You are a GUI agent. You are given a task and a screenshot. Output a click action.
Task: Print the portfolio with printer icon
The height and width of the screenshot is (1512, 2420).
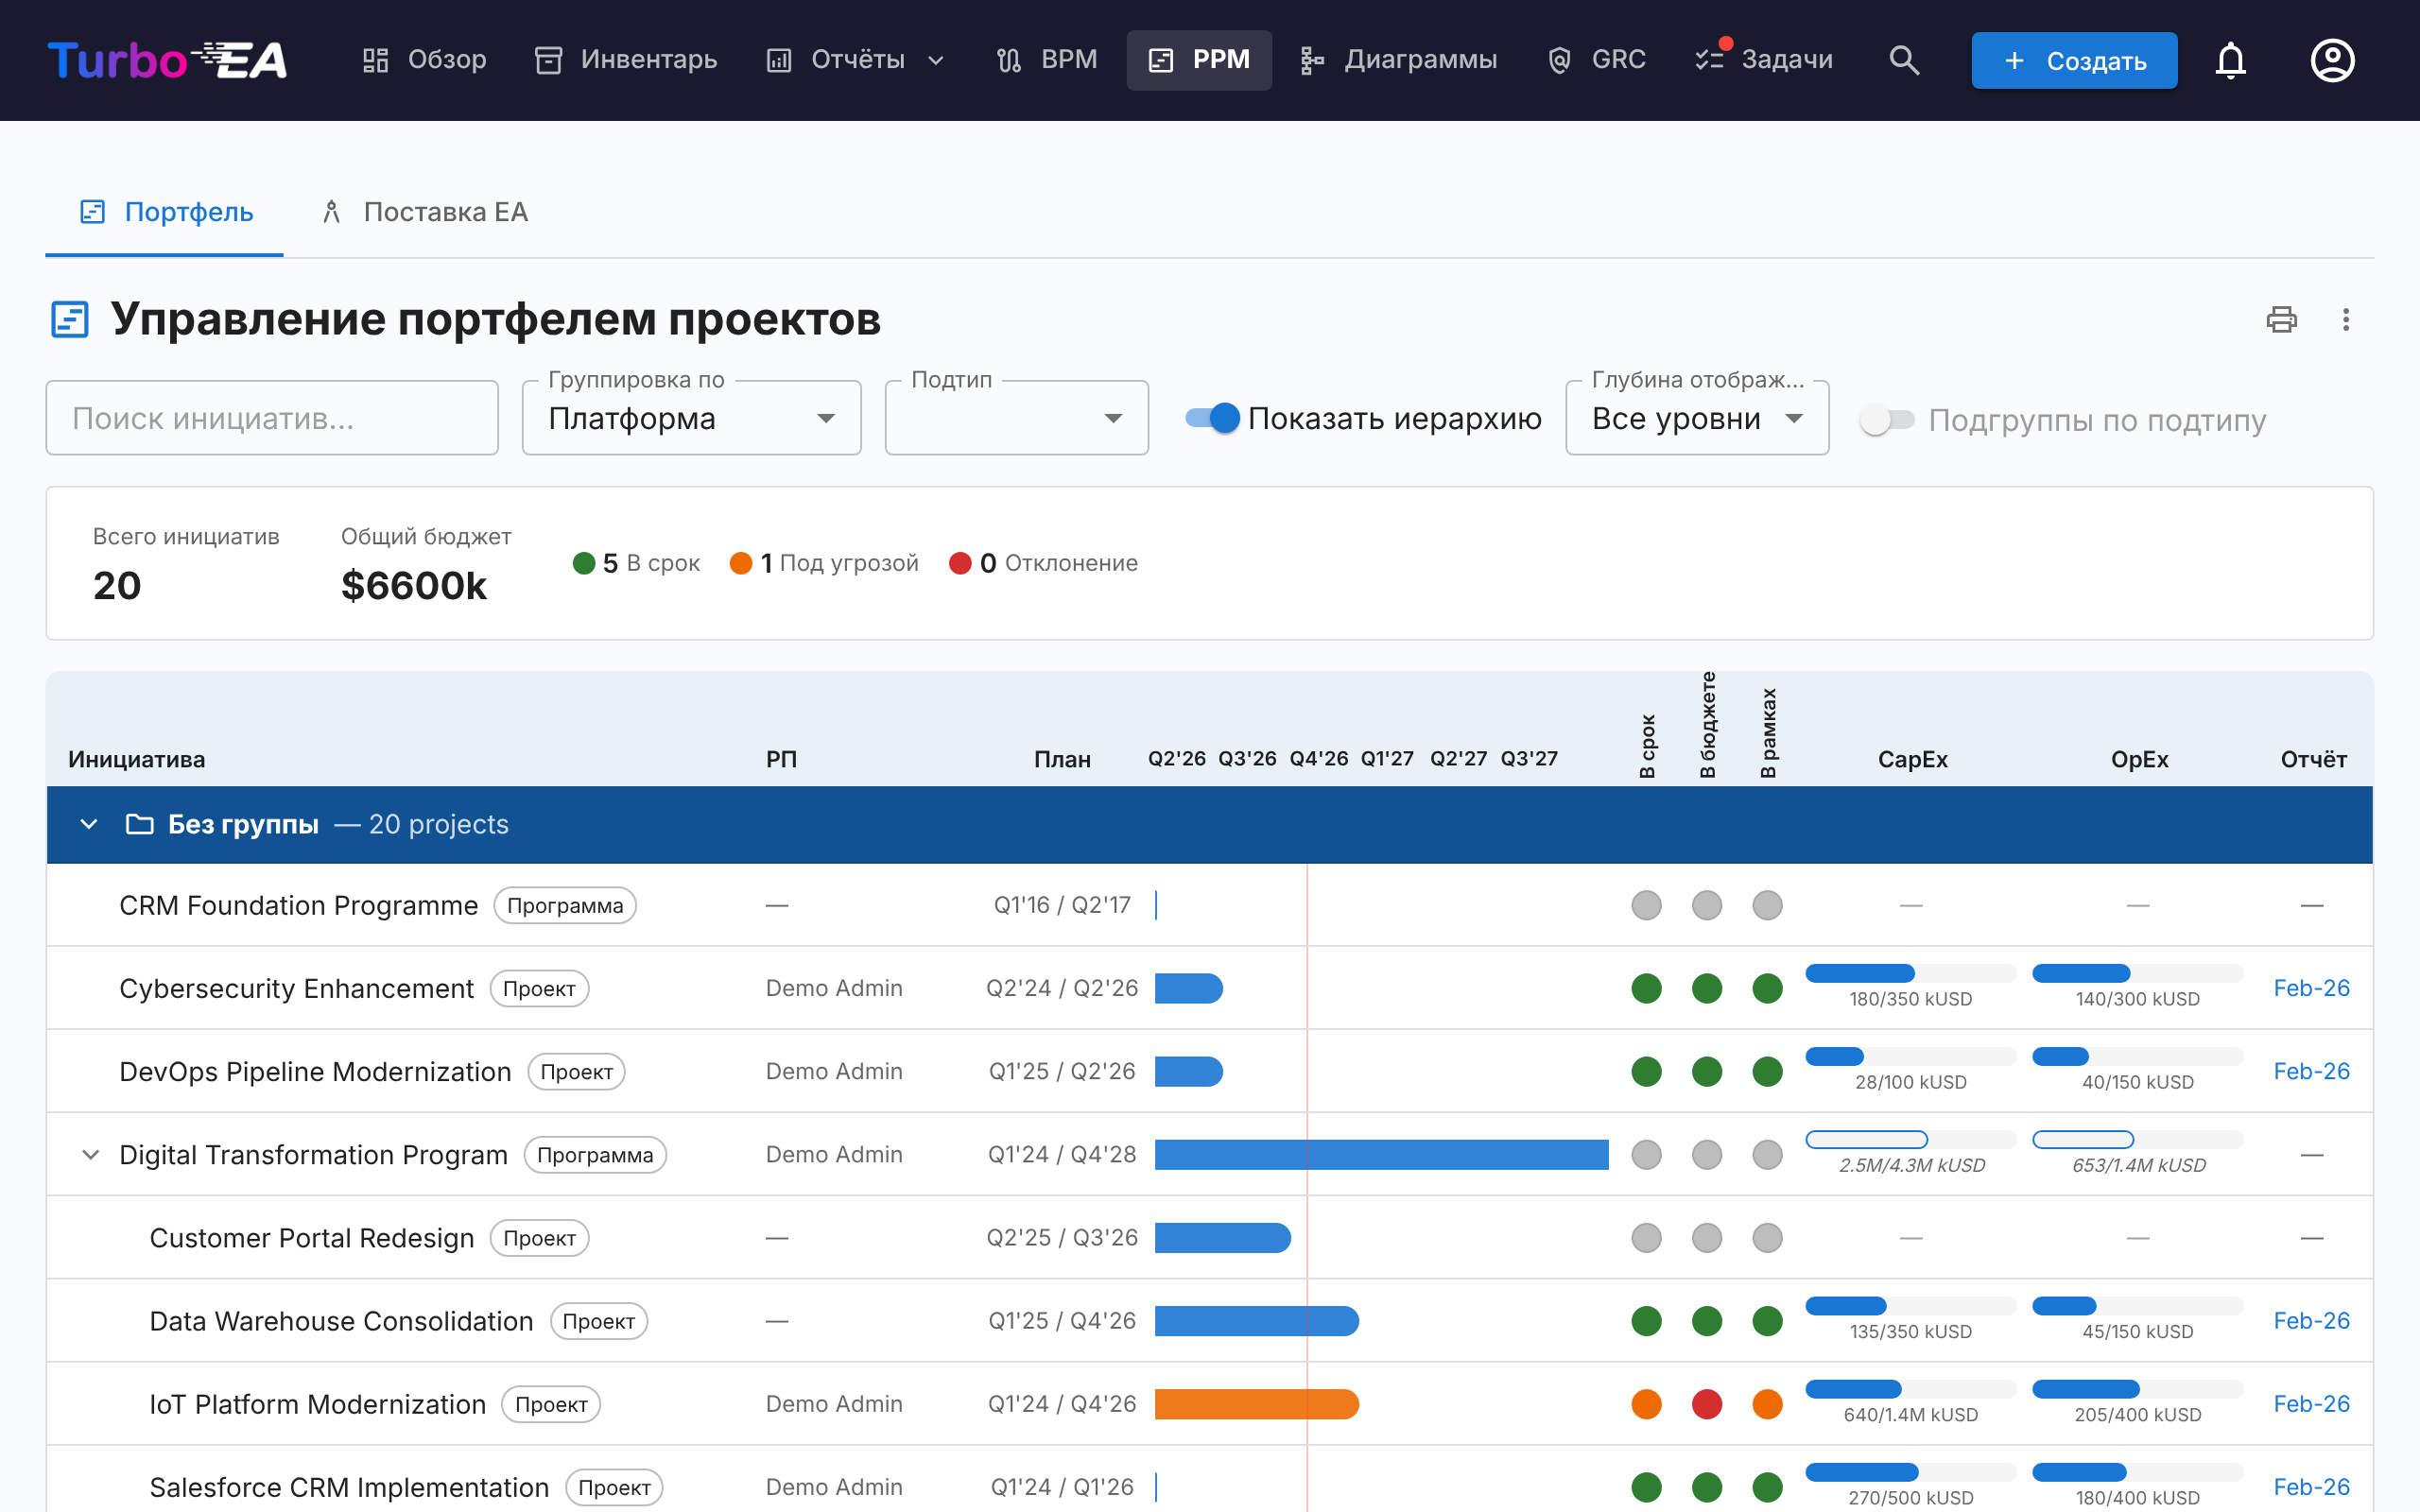click(x=2281, y=319)
